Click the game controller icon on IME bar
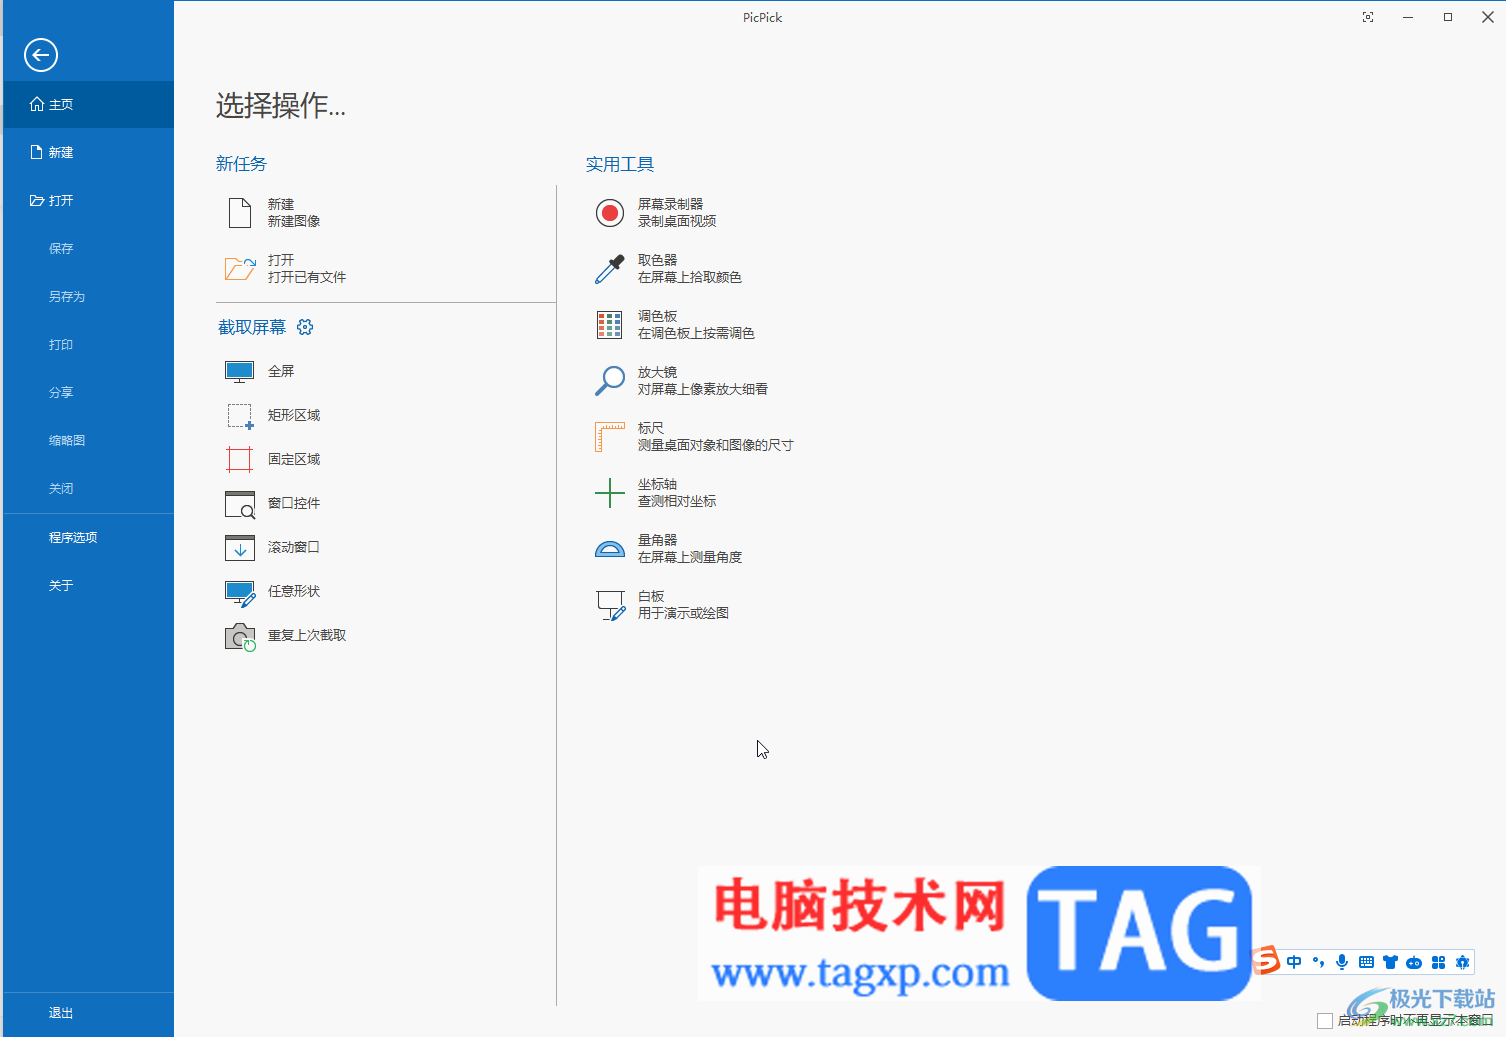The height and width of the screenshot is (1037, 1506). click(x=1414, y=962)
